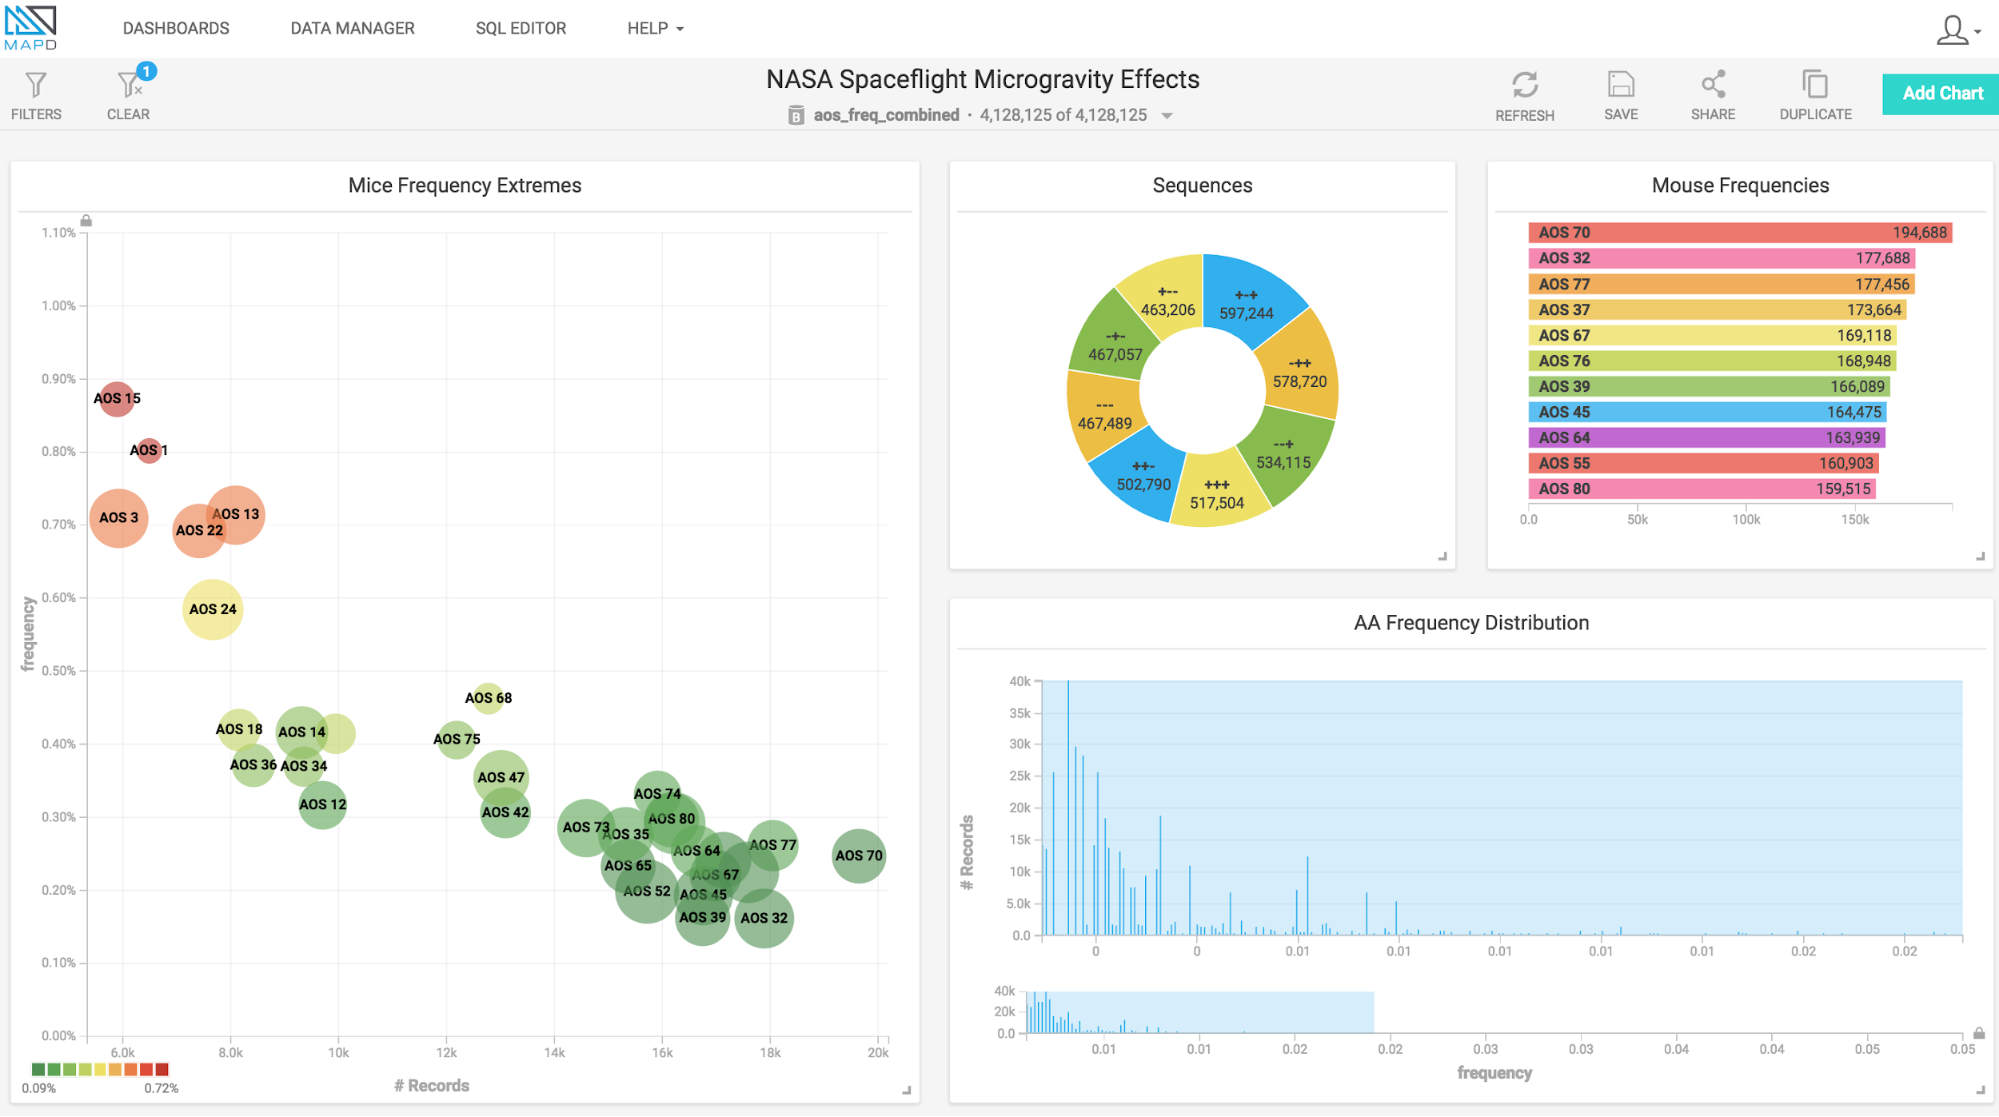Open the Help dropdown menu
Viewport: 1999px width, 1117px height.
pos(655,28)
